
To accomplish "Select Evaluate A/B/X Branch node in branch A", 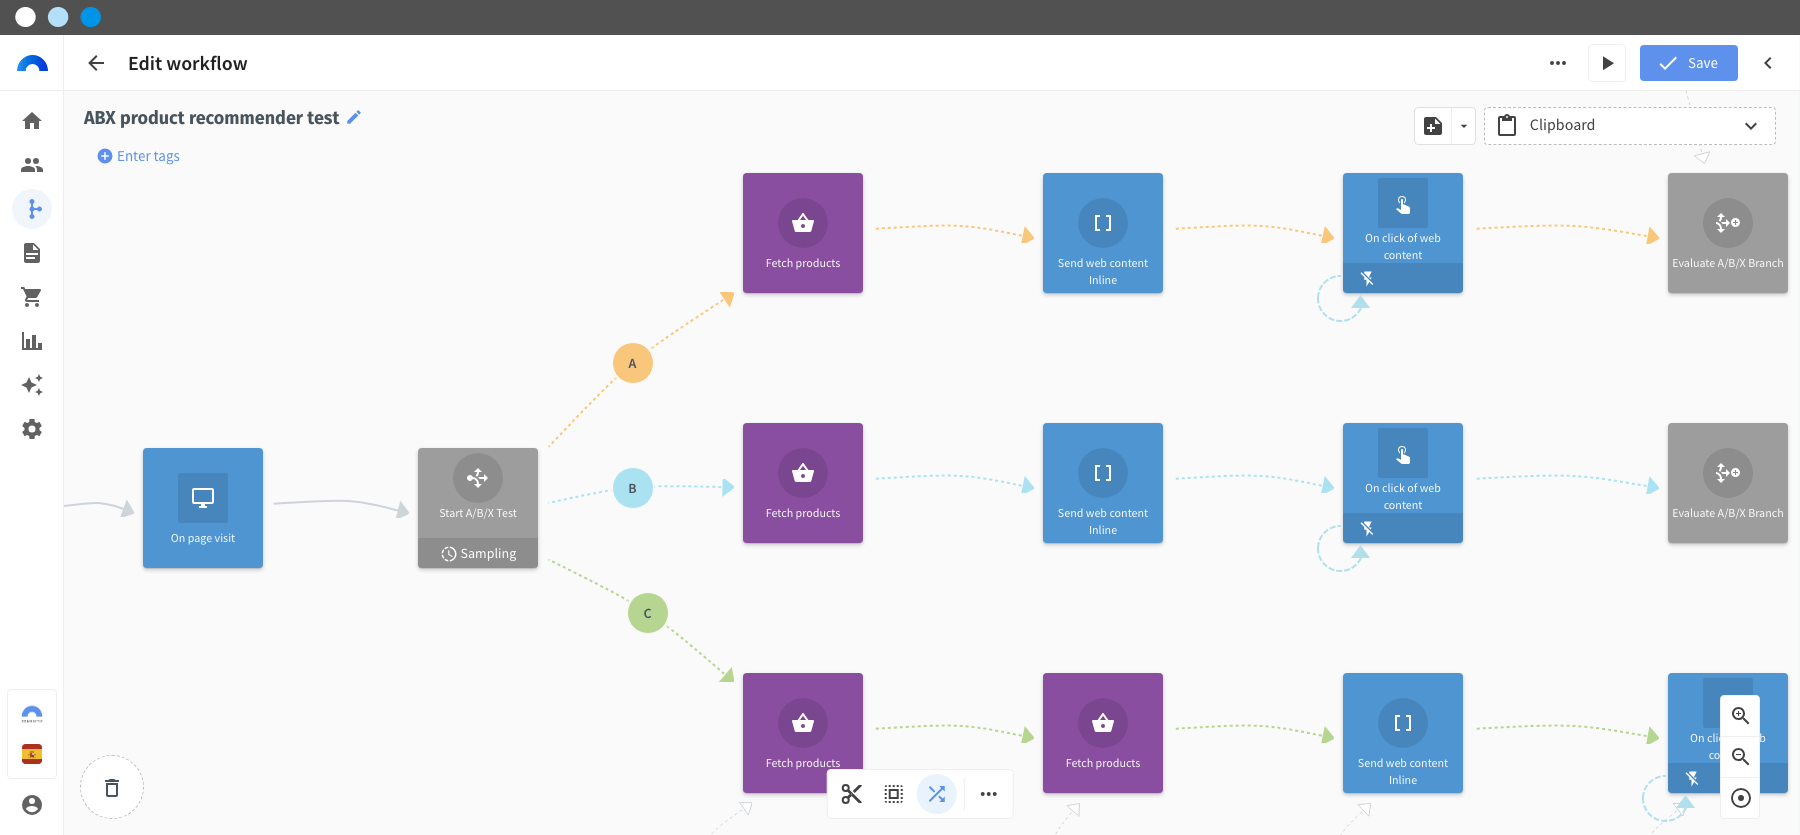I will point(1728,233).
